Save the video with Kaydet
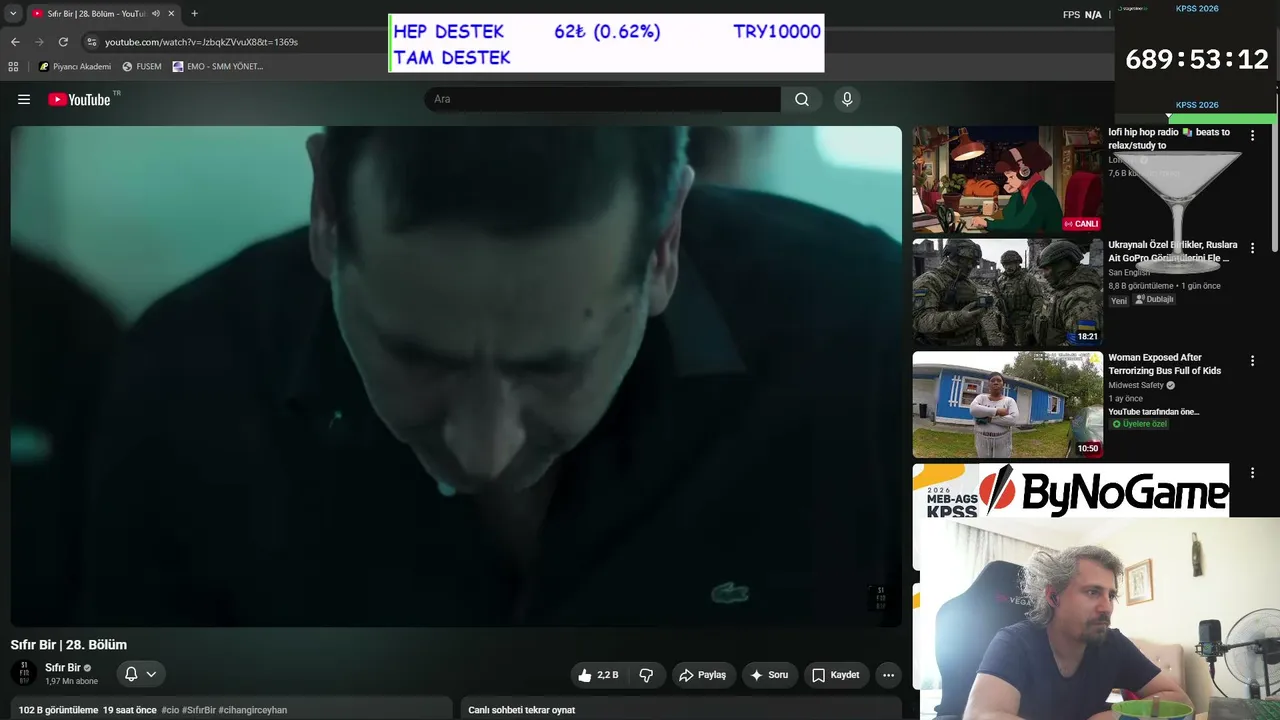Viewport: 1280px width, 720px height. (x=835, y=675)
